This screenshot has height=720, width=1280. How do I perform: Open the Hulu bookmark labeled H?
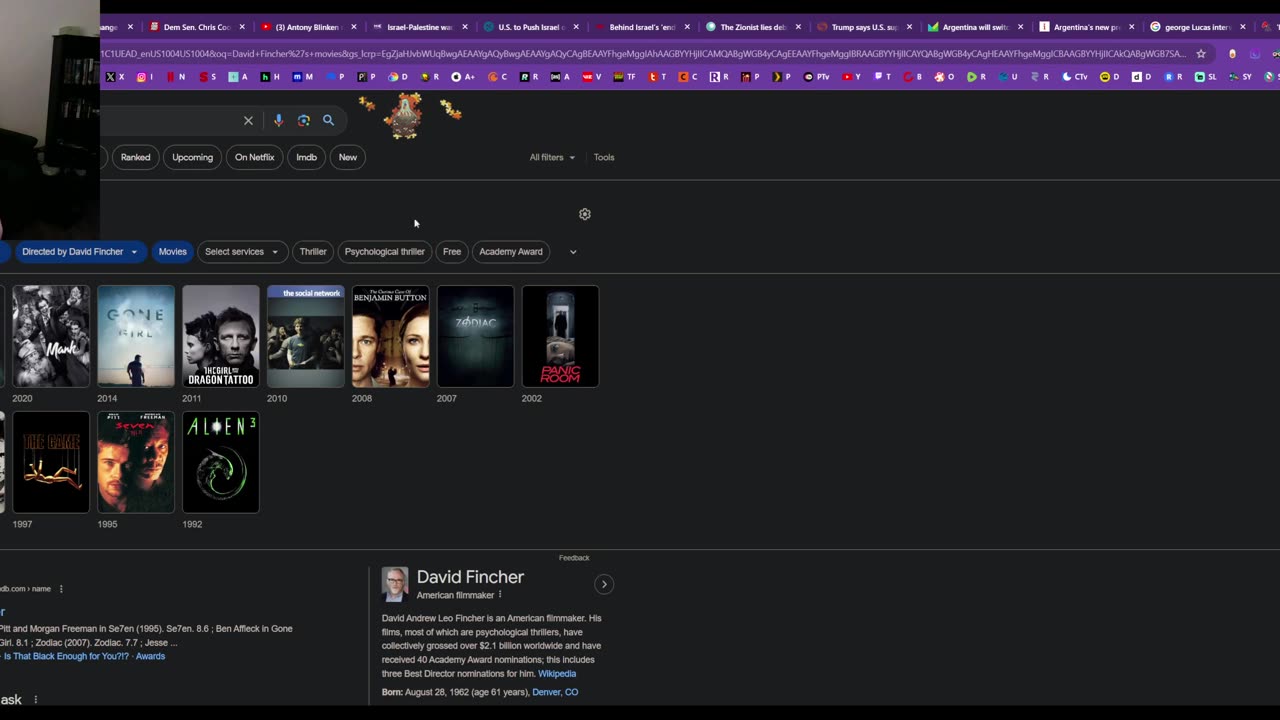point(270,77)
